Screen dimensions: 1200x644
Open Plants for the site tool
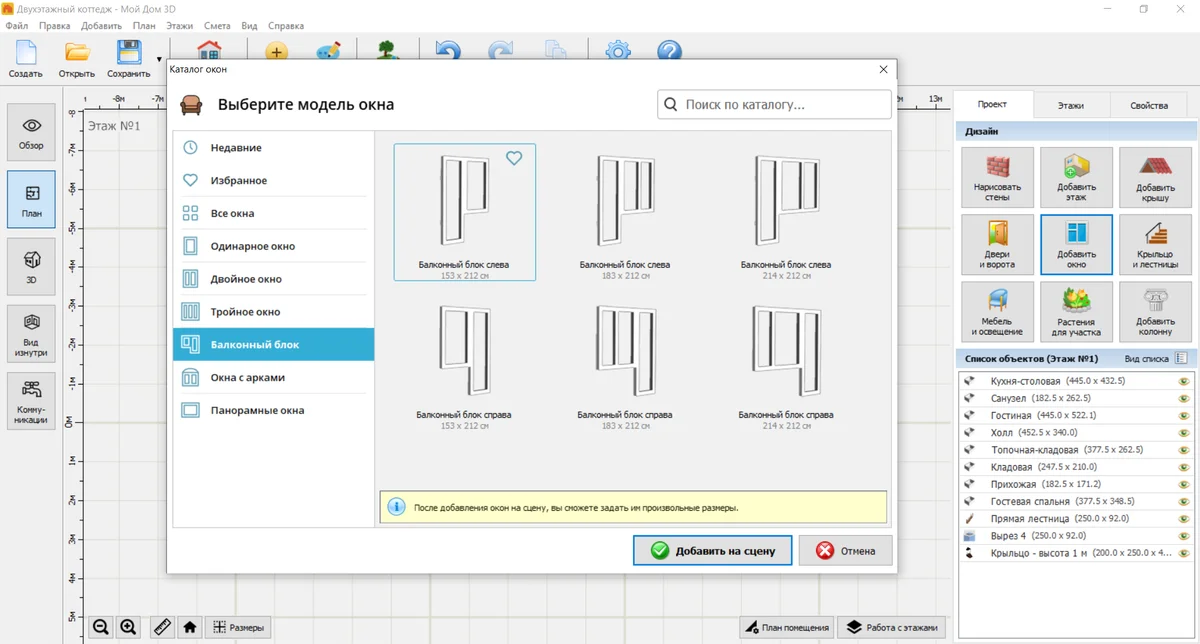pos(1076,311)
